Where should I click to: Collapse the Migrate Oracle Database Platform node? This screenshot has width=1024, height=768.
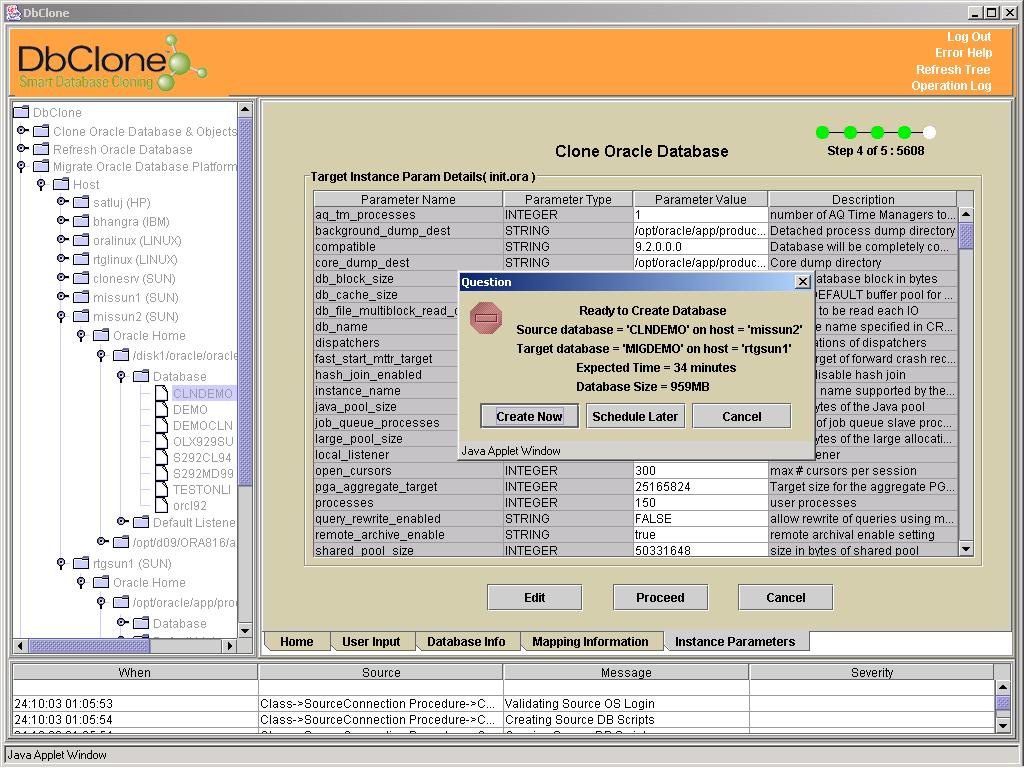21,167
